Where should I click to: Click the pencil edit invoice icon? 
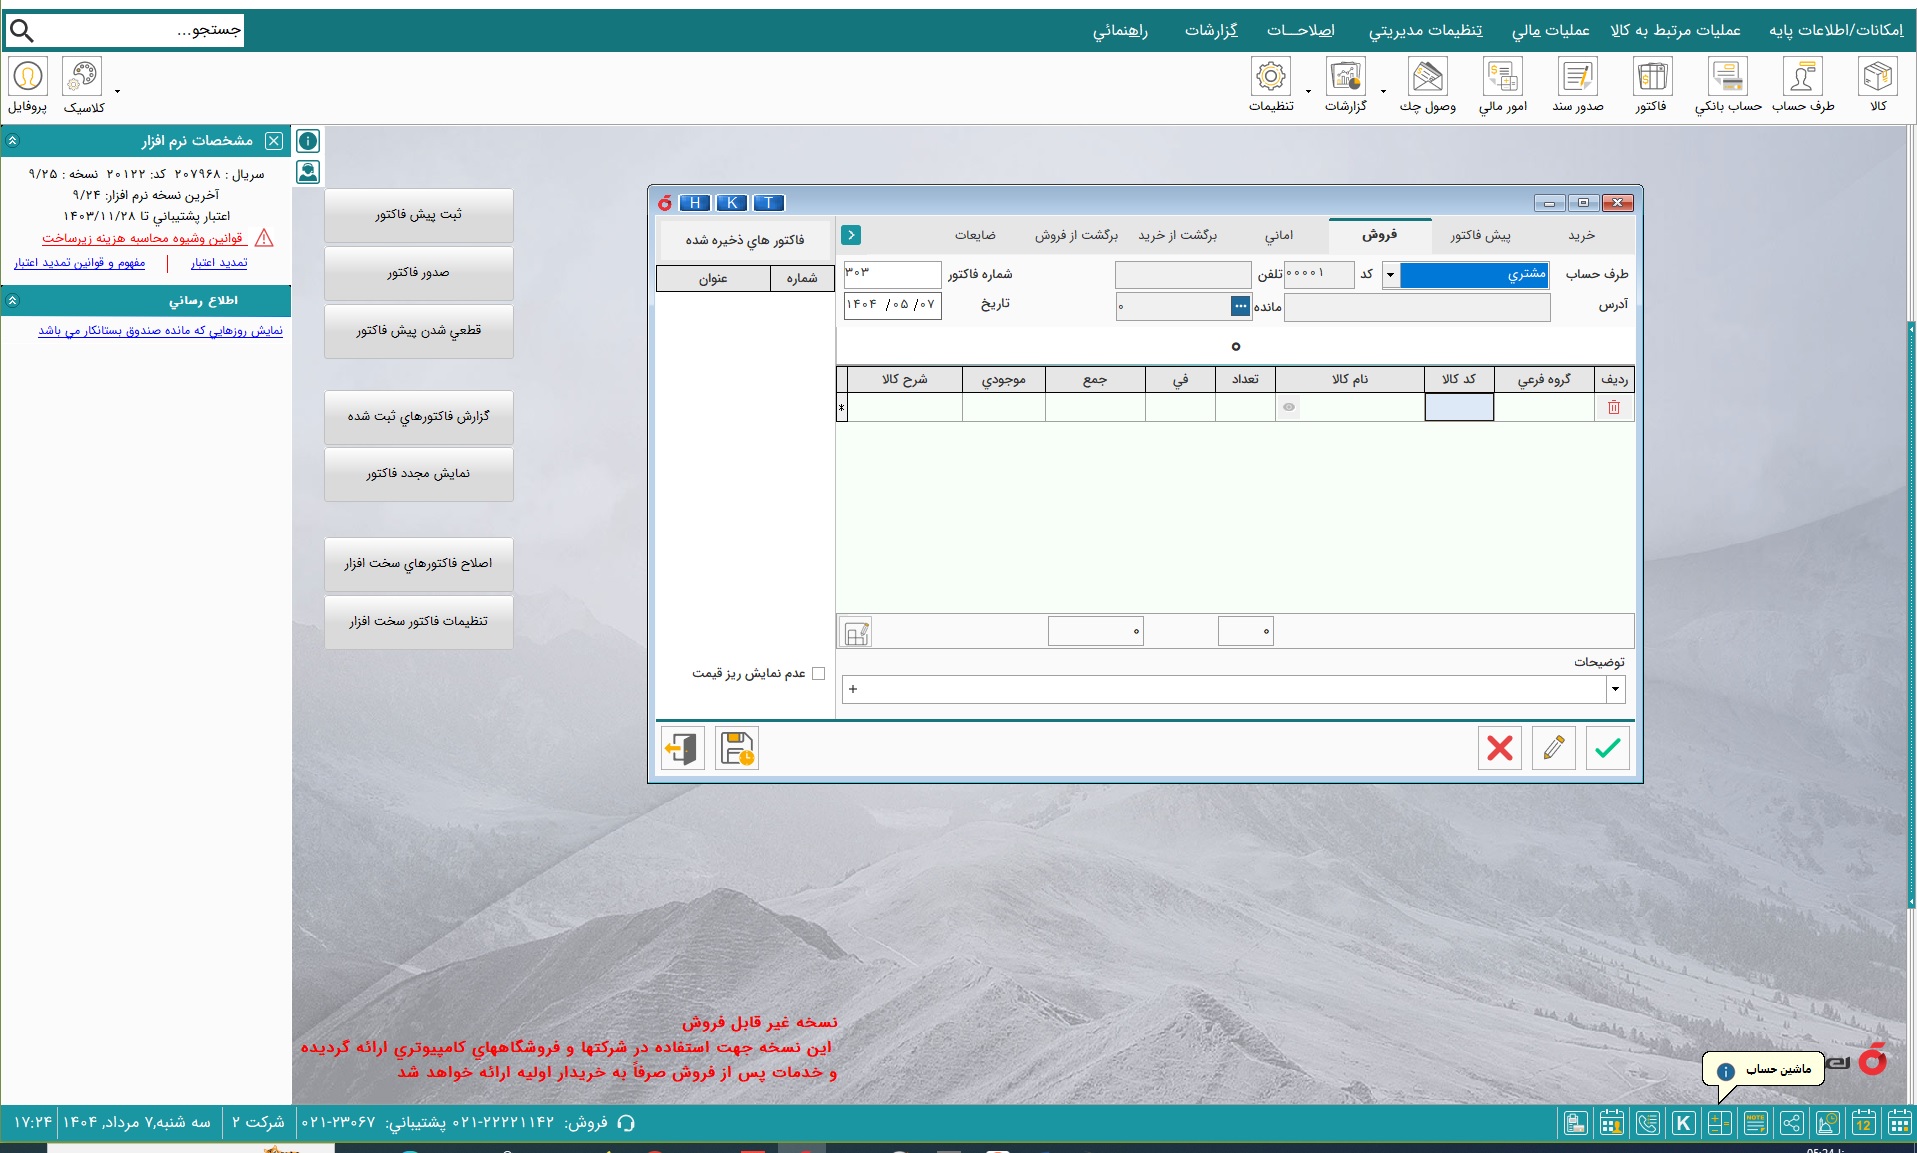tap(1553, 748)
